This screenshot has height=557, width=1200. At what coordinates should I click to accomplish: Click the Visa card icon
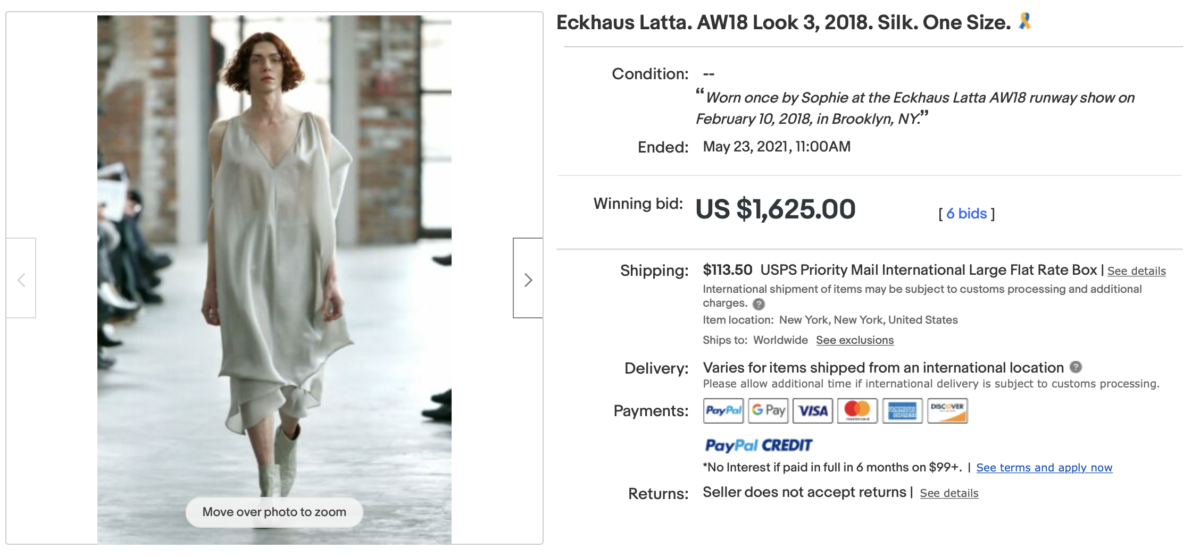tap(813, 410)
